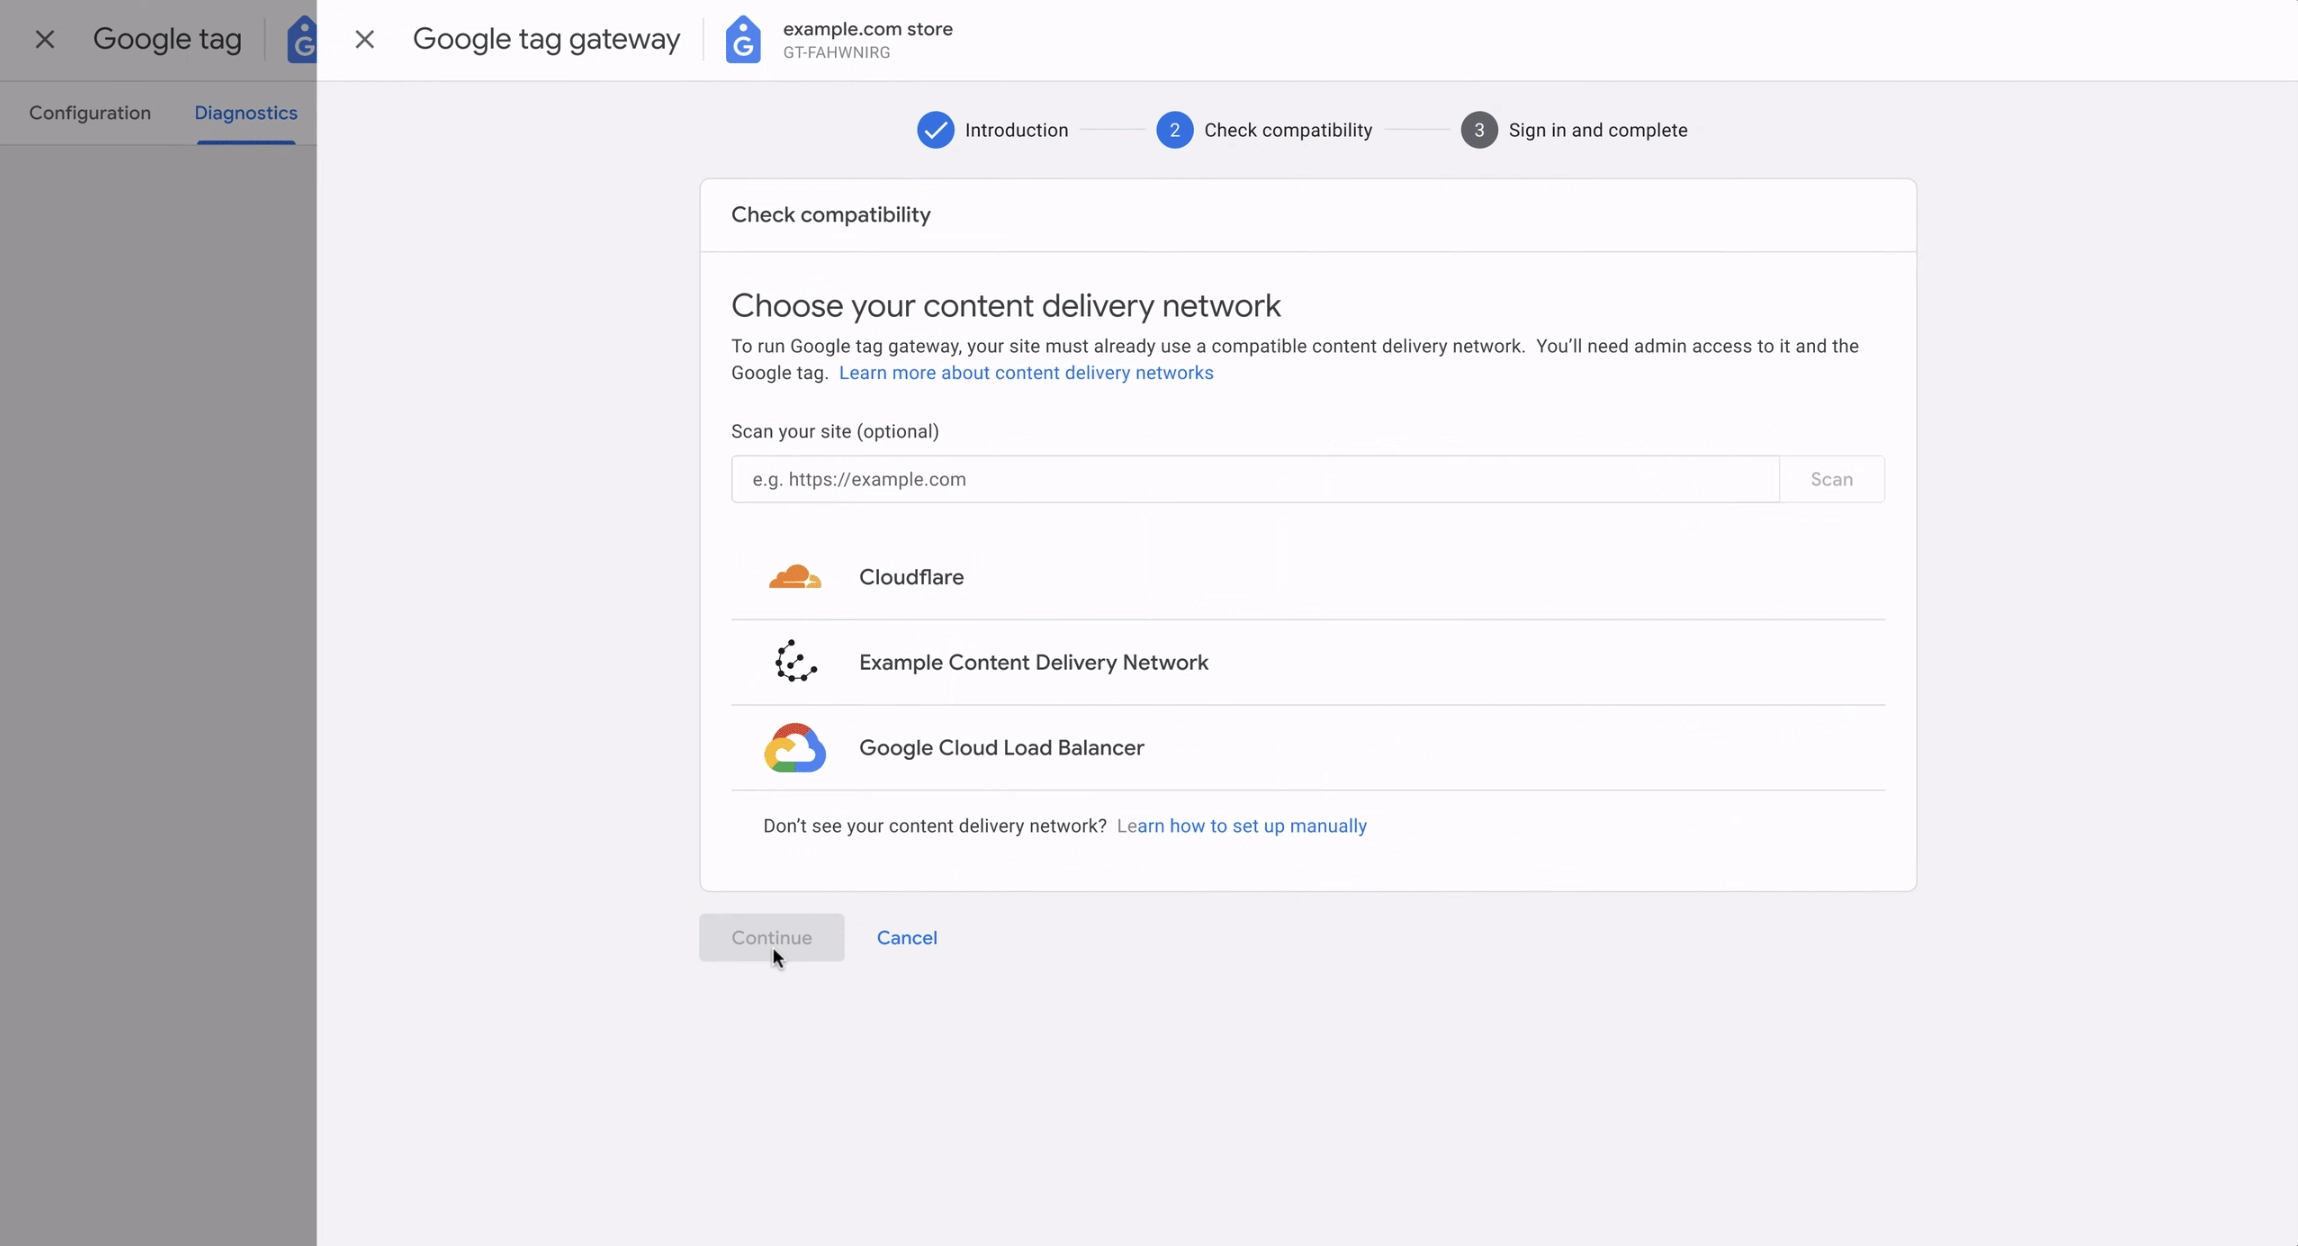
Task: Switch to the Diagnostics tab
Action: click(246, 113)
